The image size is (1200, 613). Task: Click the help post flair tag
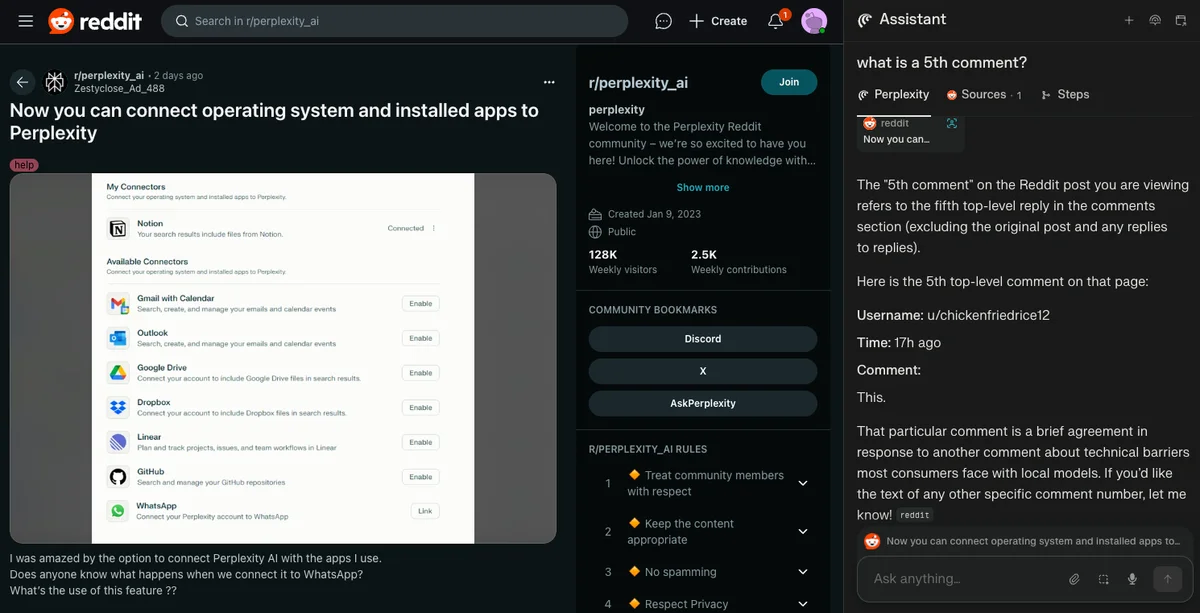pos(24,165)
